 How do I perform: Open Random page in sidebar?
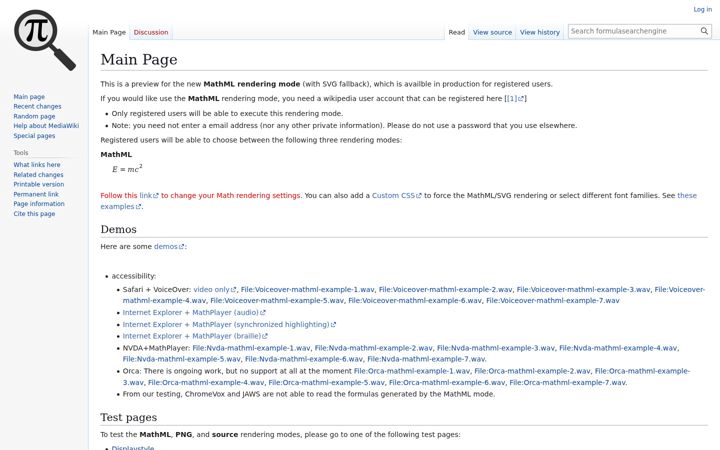tap(34, 116)
